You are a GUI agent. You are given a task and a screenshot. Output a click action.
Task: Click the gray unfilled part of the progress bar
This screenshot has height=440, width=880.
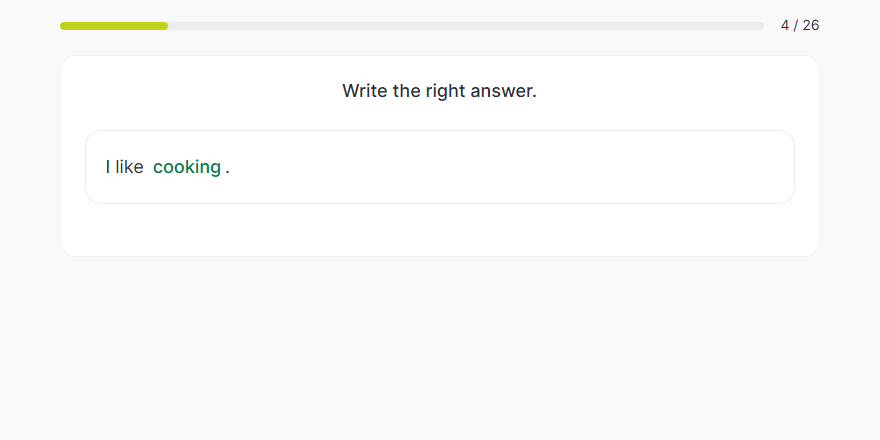(465, 26)
